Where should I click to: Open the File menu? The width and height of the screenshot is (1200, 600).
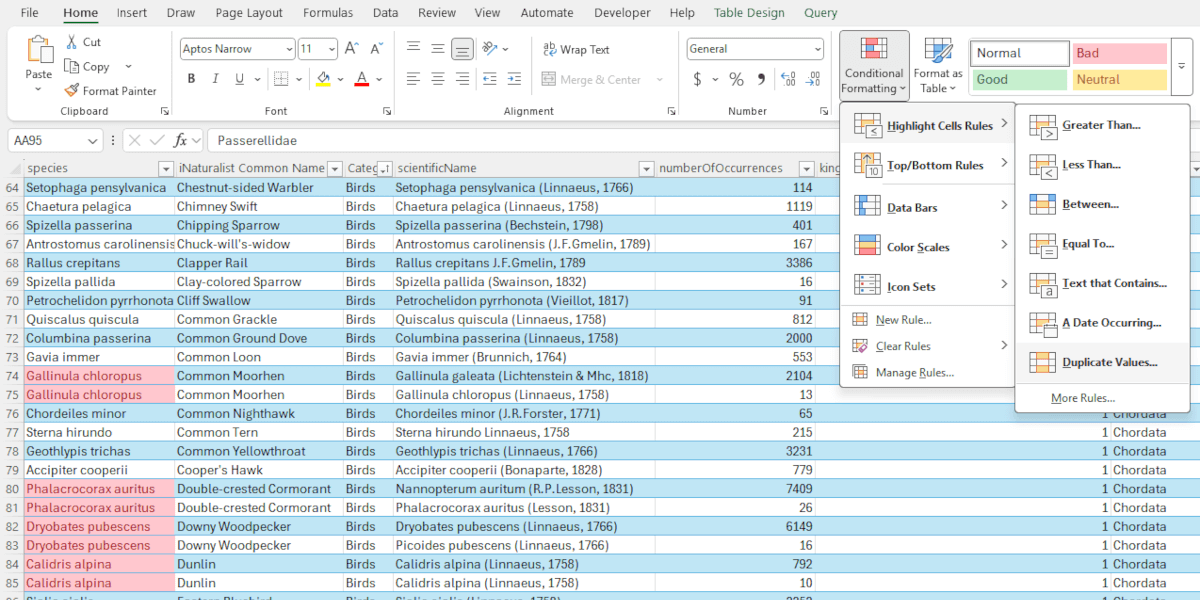tap(30, 13)
